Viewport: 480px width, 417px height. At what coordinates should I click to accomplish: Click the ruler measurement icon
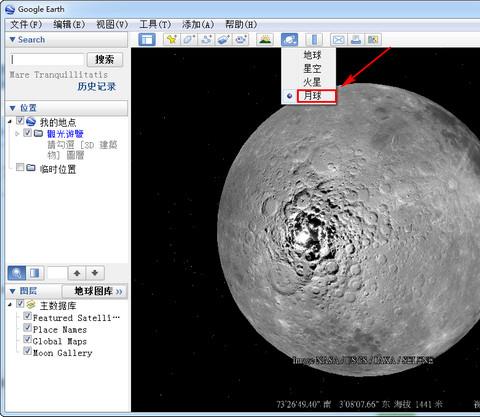pos(314,40)
